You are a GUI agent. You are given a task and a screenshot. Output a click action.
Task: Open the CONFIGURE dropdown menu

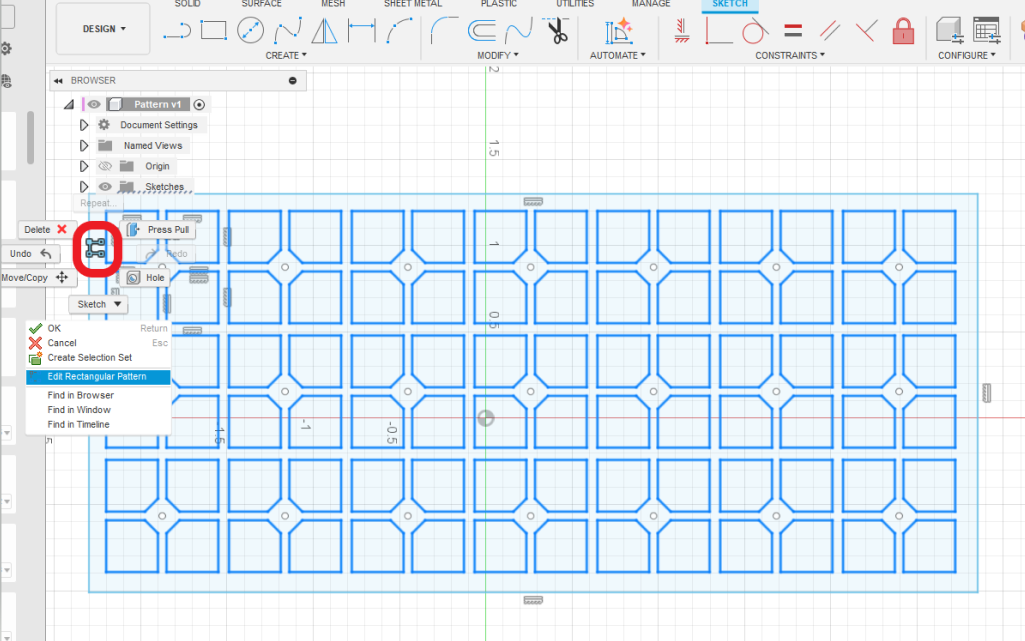point(966,56)
